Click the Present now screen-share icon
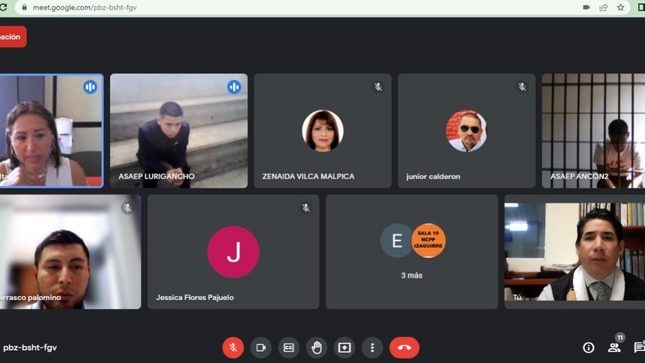The width and height of the screenshot is (645, 363). tap(344, 348)
